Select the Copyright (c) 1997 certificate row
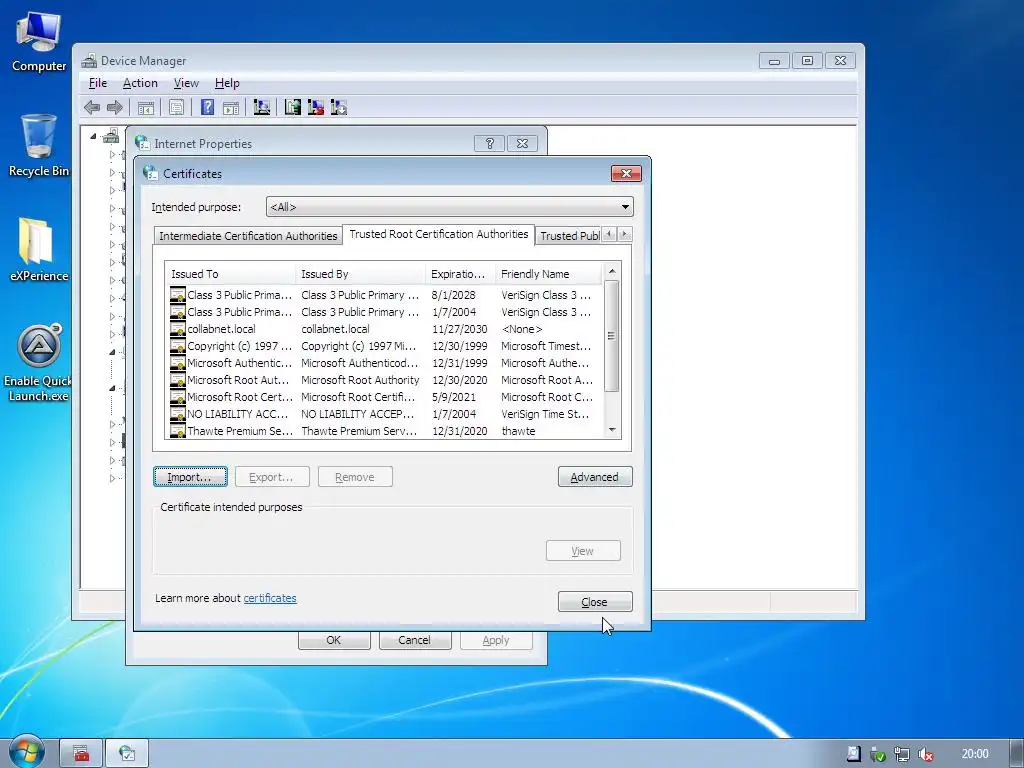 point(385,346)
